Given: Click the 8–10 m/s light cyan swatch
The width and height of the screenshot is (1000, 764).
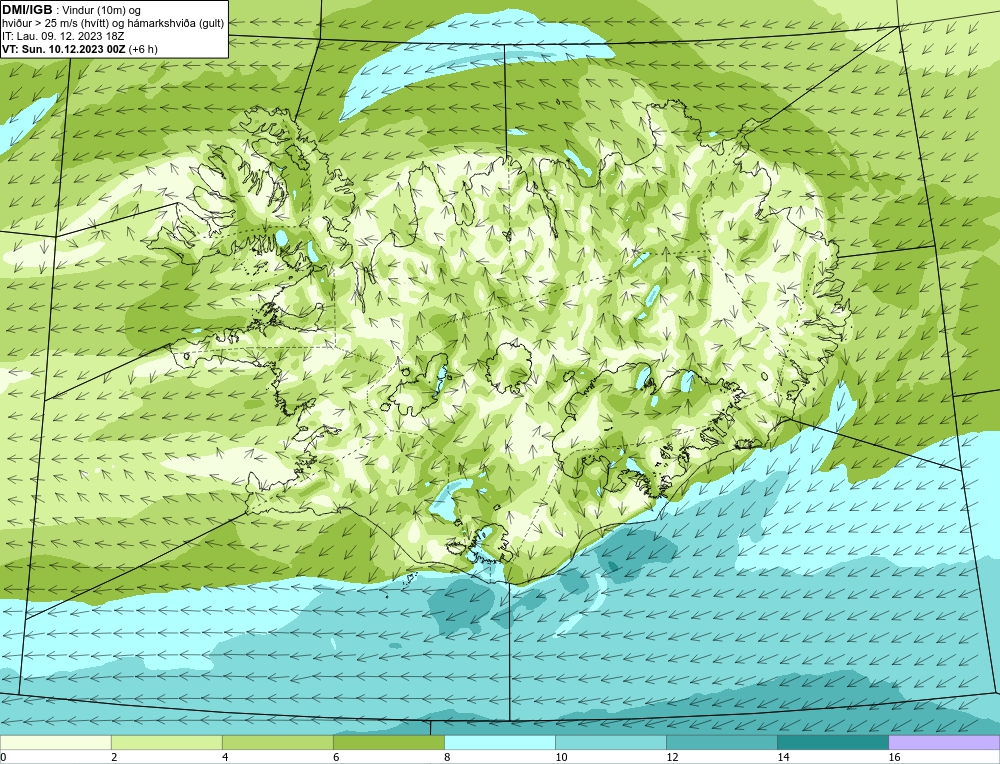Looking at the screenshot, I should point(499,743).
